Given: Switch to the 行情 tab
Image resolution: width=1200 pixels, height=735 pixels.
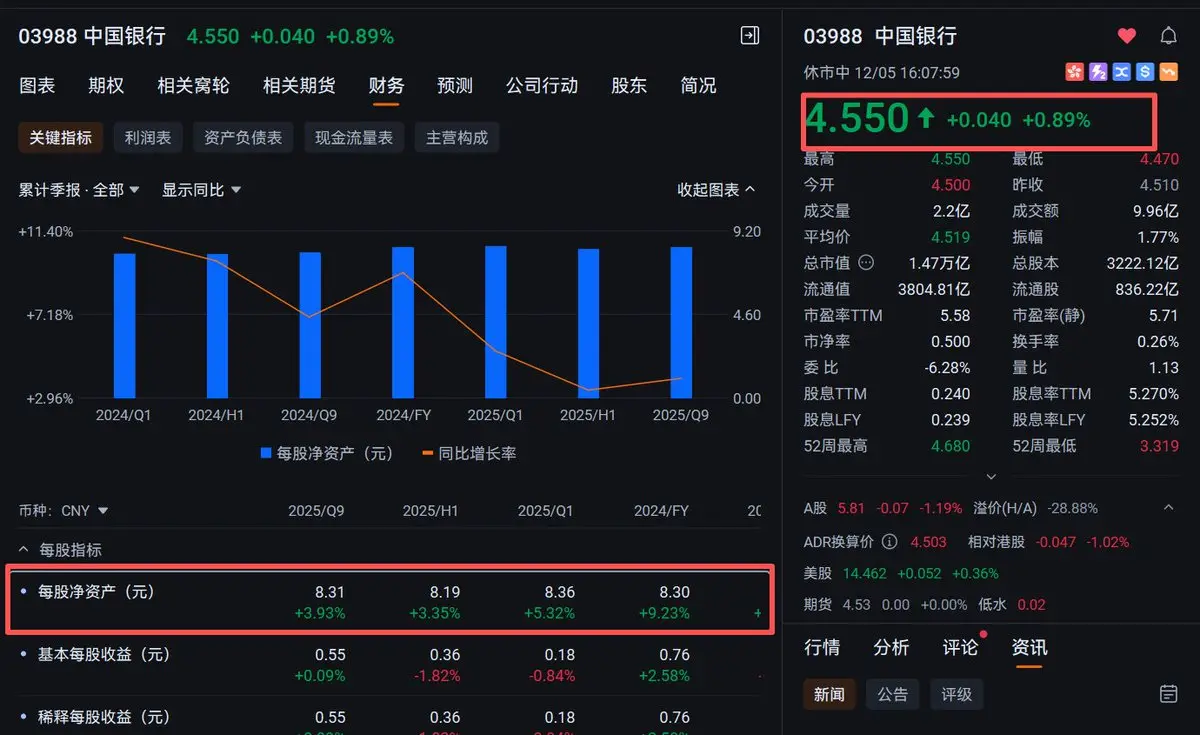Looking at the screenshot, I should [x=822, y=648].
